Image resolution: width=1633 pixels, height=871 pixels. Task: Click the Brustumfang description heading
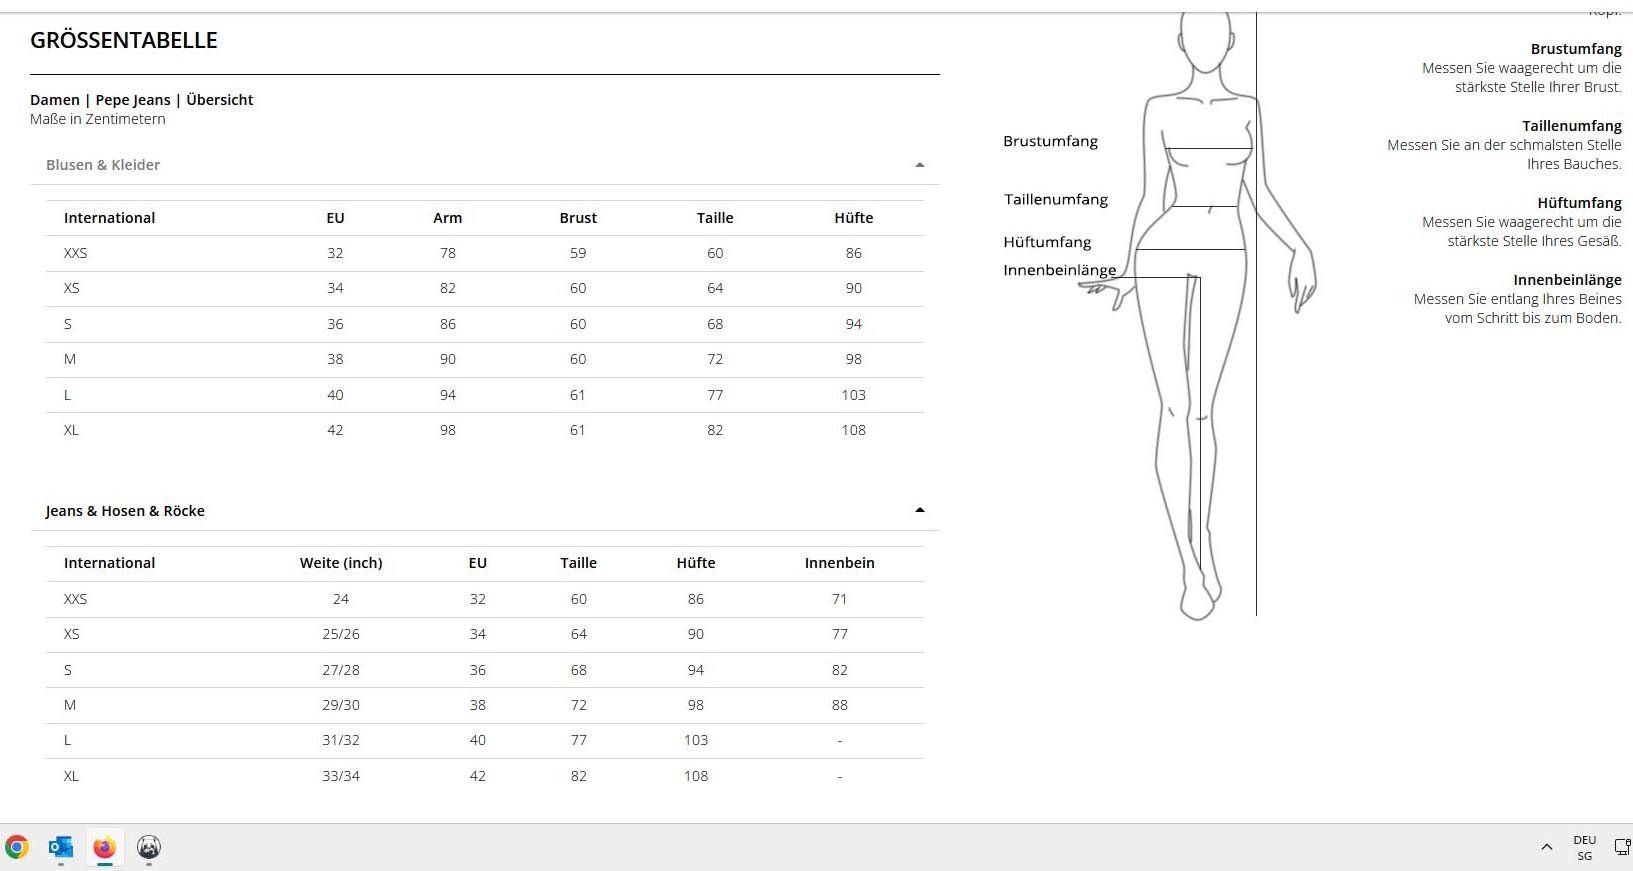click(1576, 49)
